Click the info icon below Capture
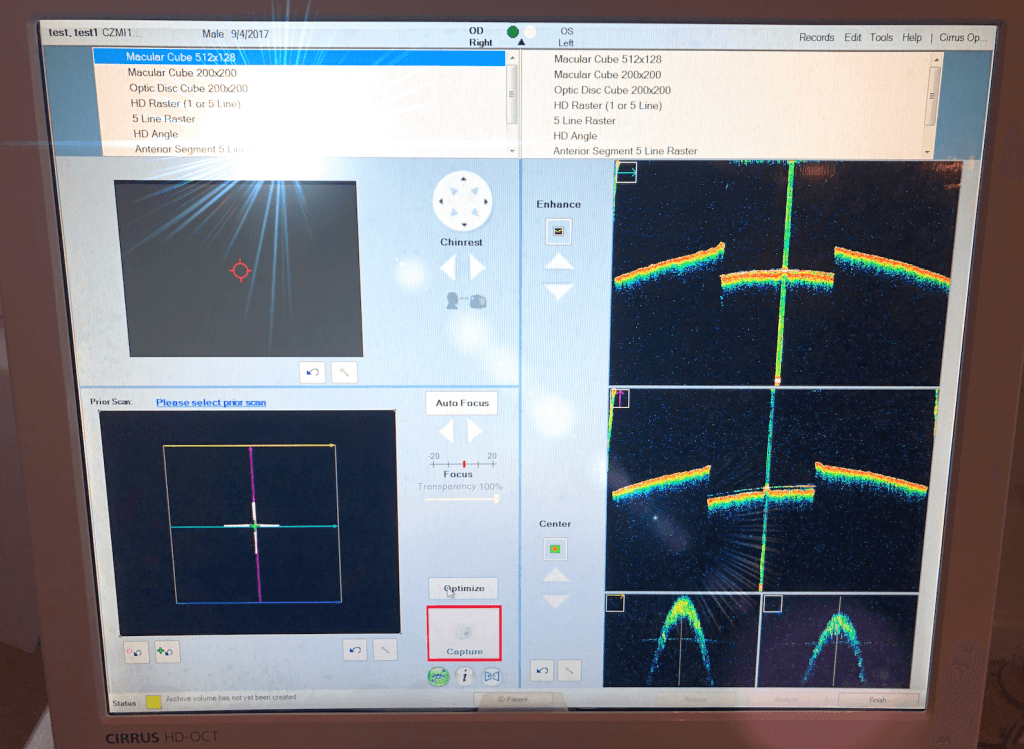 point(464,677)
